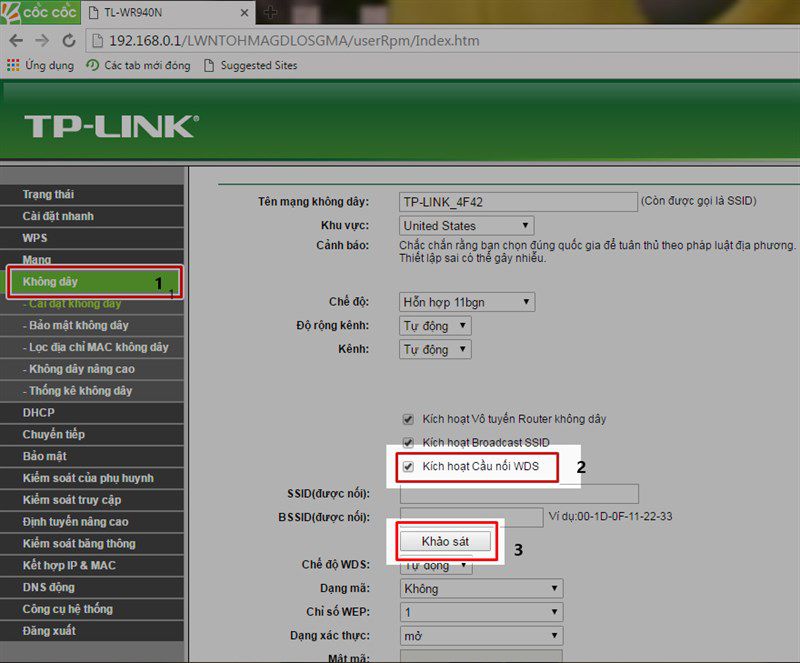Open the Chỉ số WEP dropdown
800x663 pixels.
click(482, 612)
